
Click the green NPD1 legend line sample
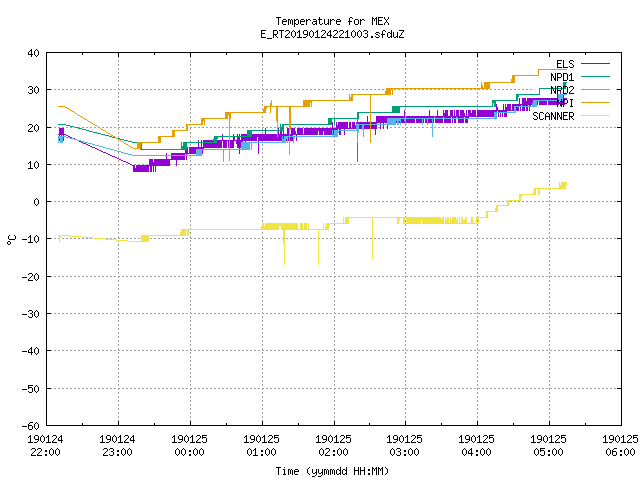[595, 76]
